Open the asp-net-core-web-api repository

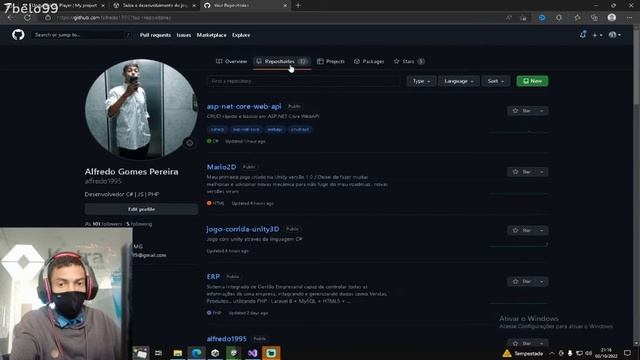click(x=244, y=106)
